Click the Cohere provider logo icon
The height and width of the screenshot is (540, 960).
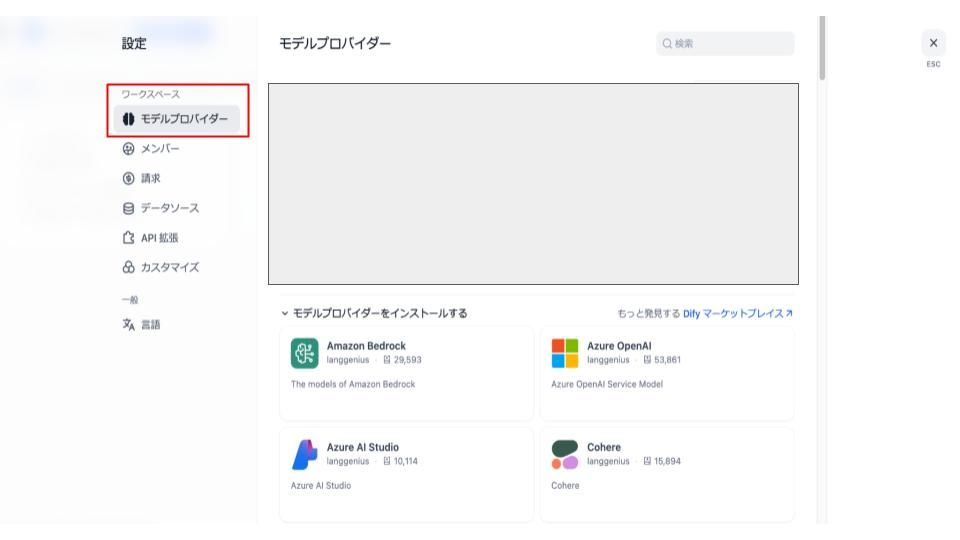coord(564,453)
